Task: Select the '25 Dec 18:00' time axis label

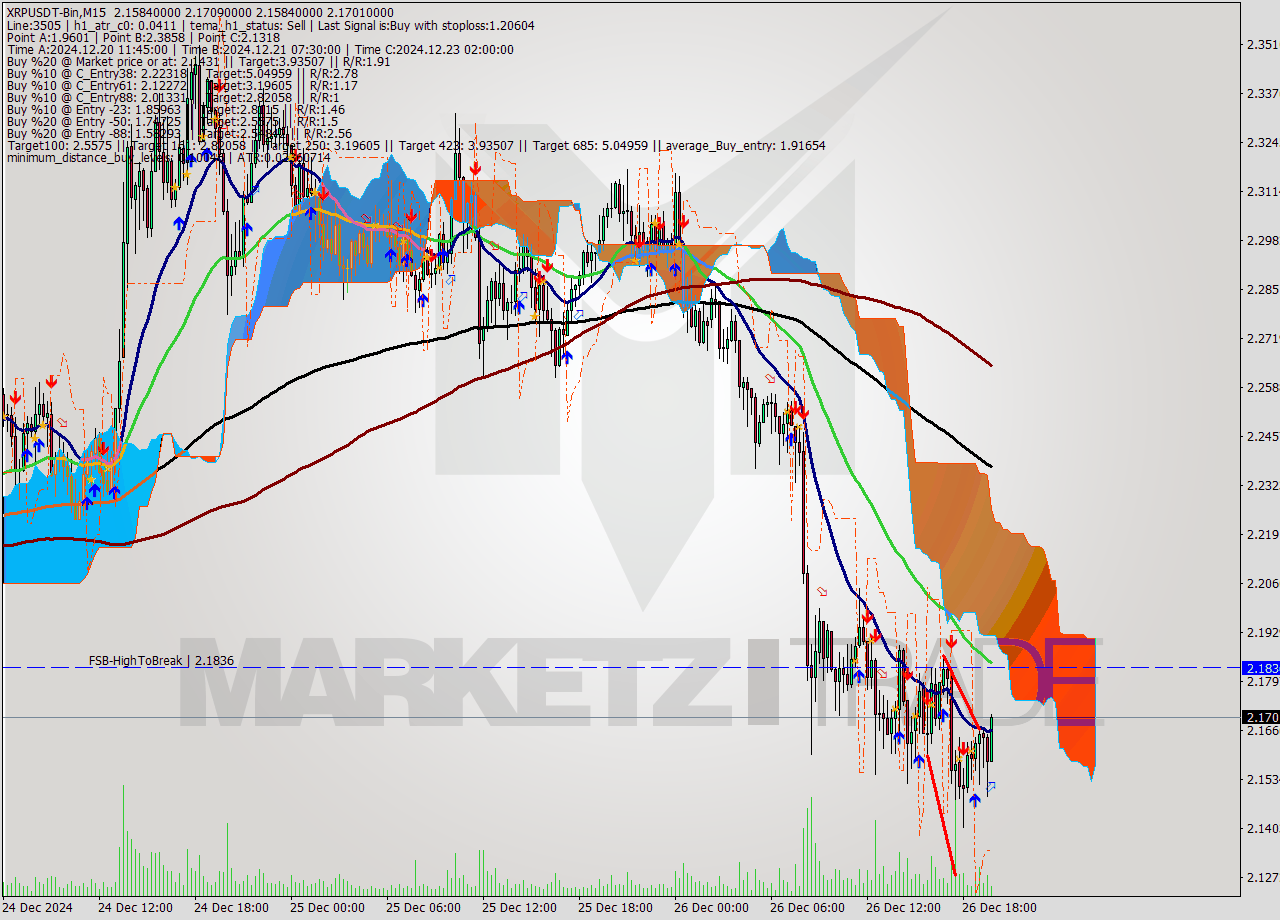Action: click(x=615, y=908)
